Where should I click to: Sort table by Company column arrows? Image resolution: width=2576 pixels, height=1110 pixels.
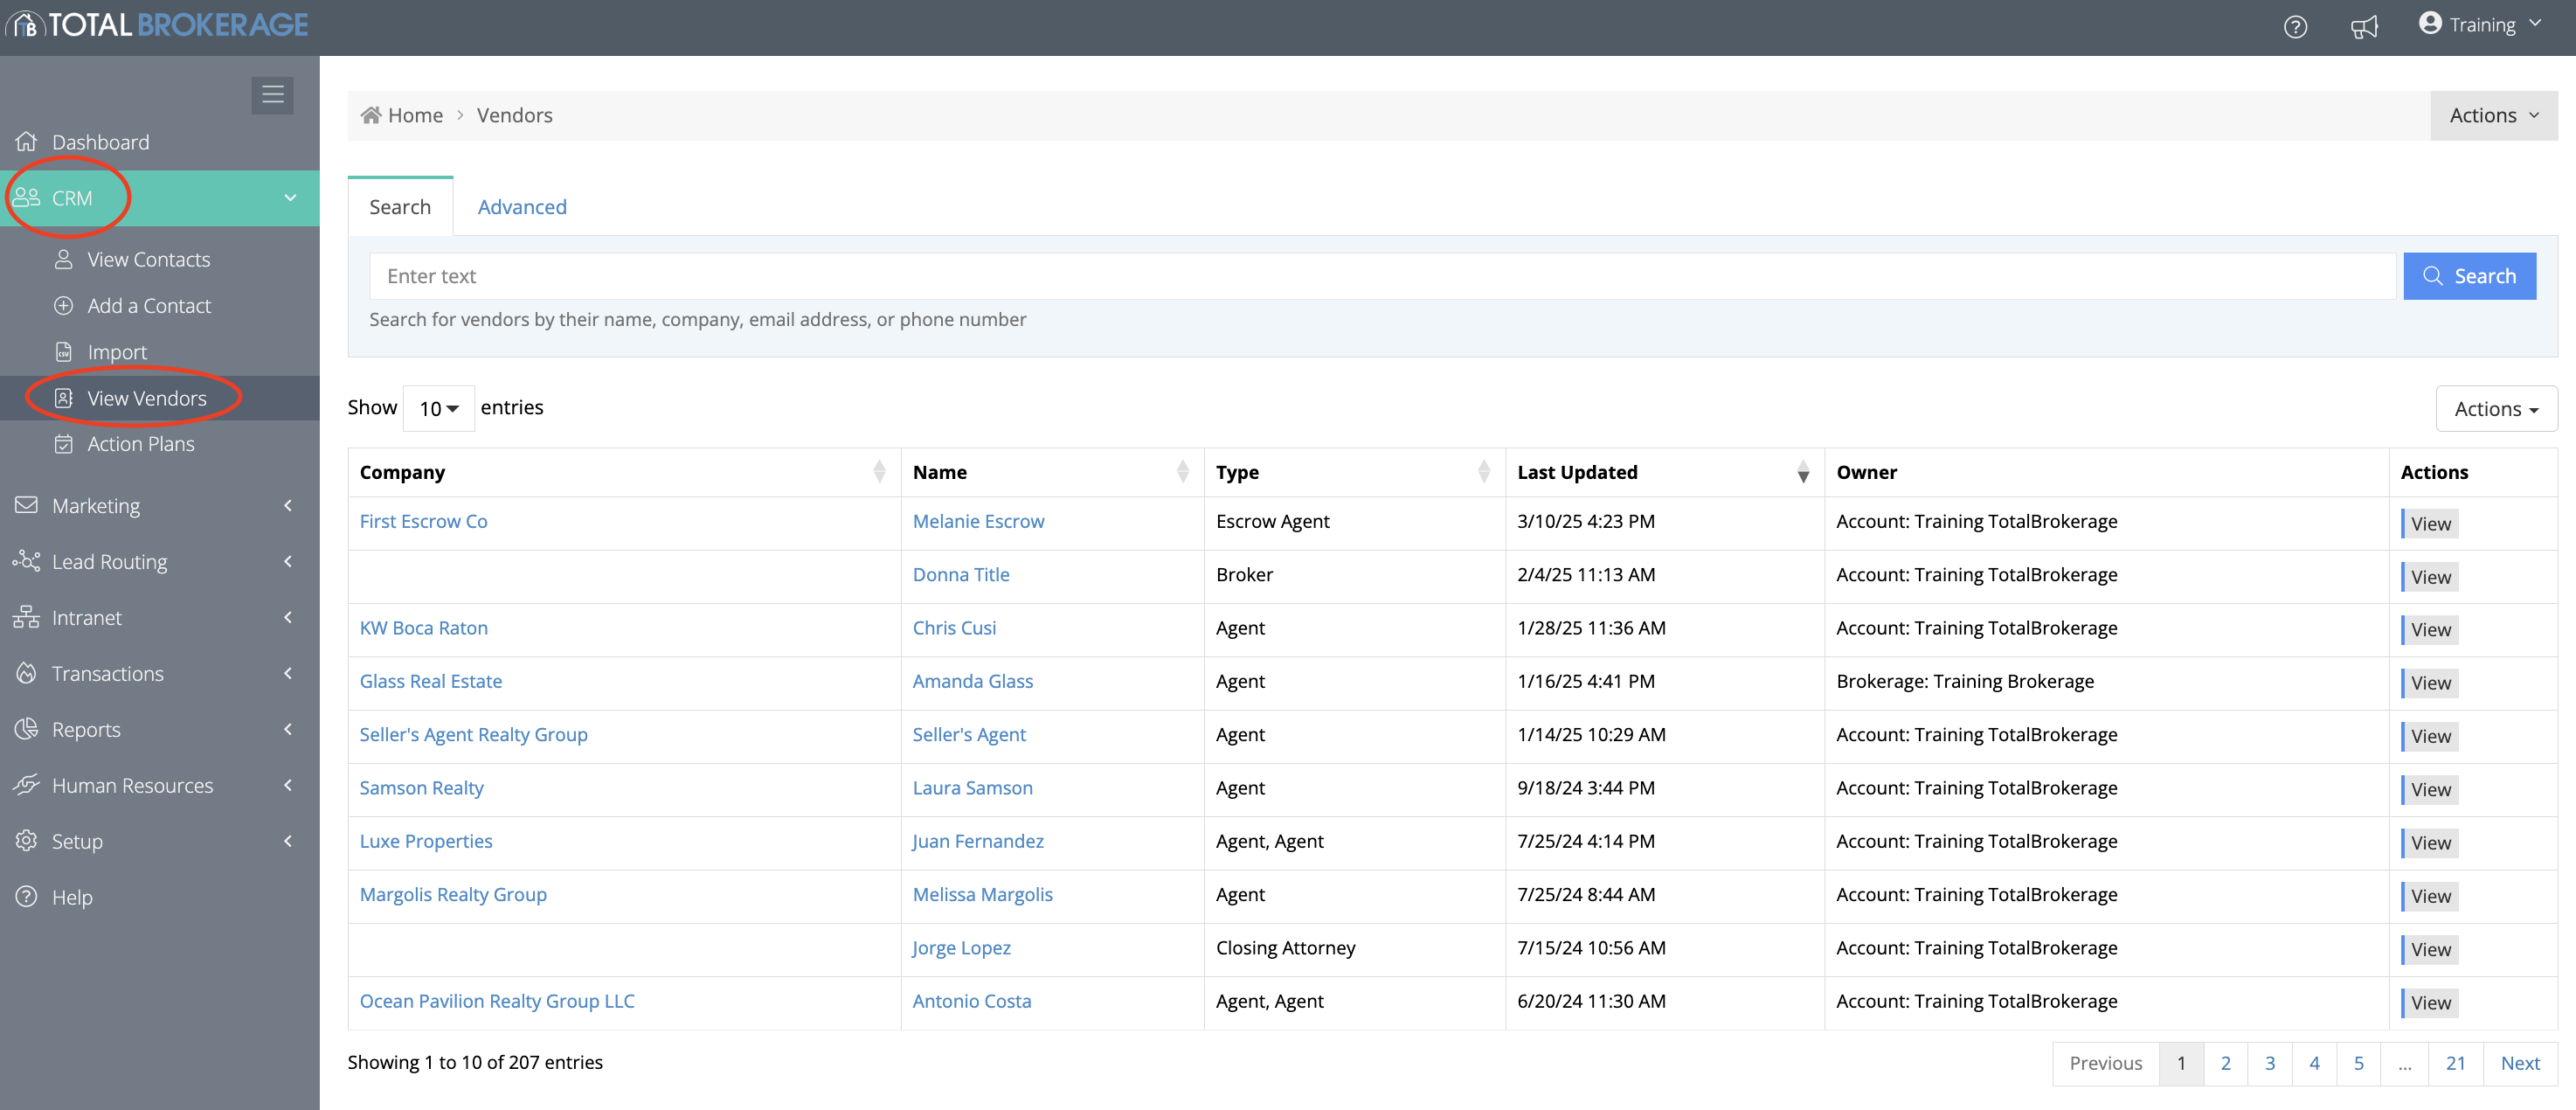879,472
